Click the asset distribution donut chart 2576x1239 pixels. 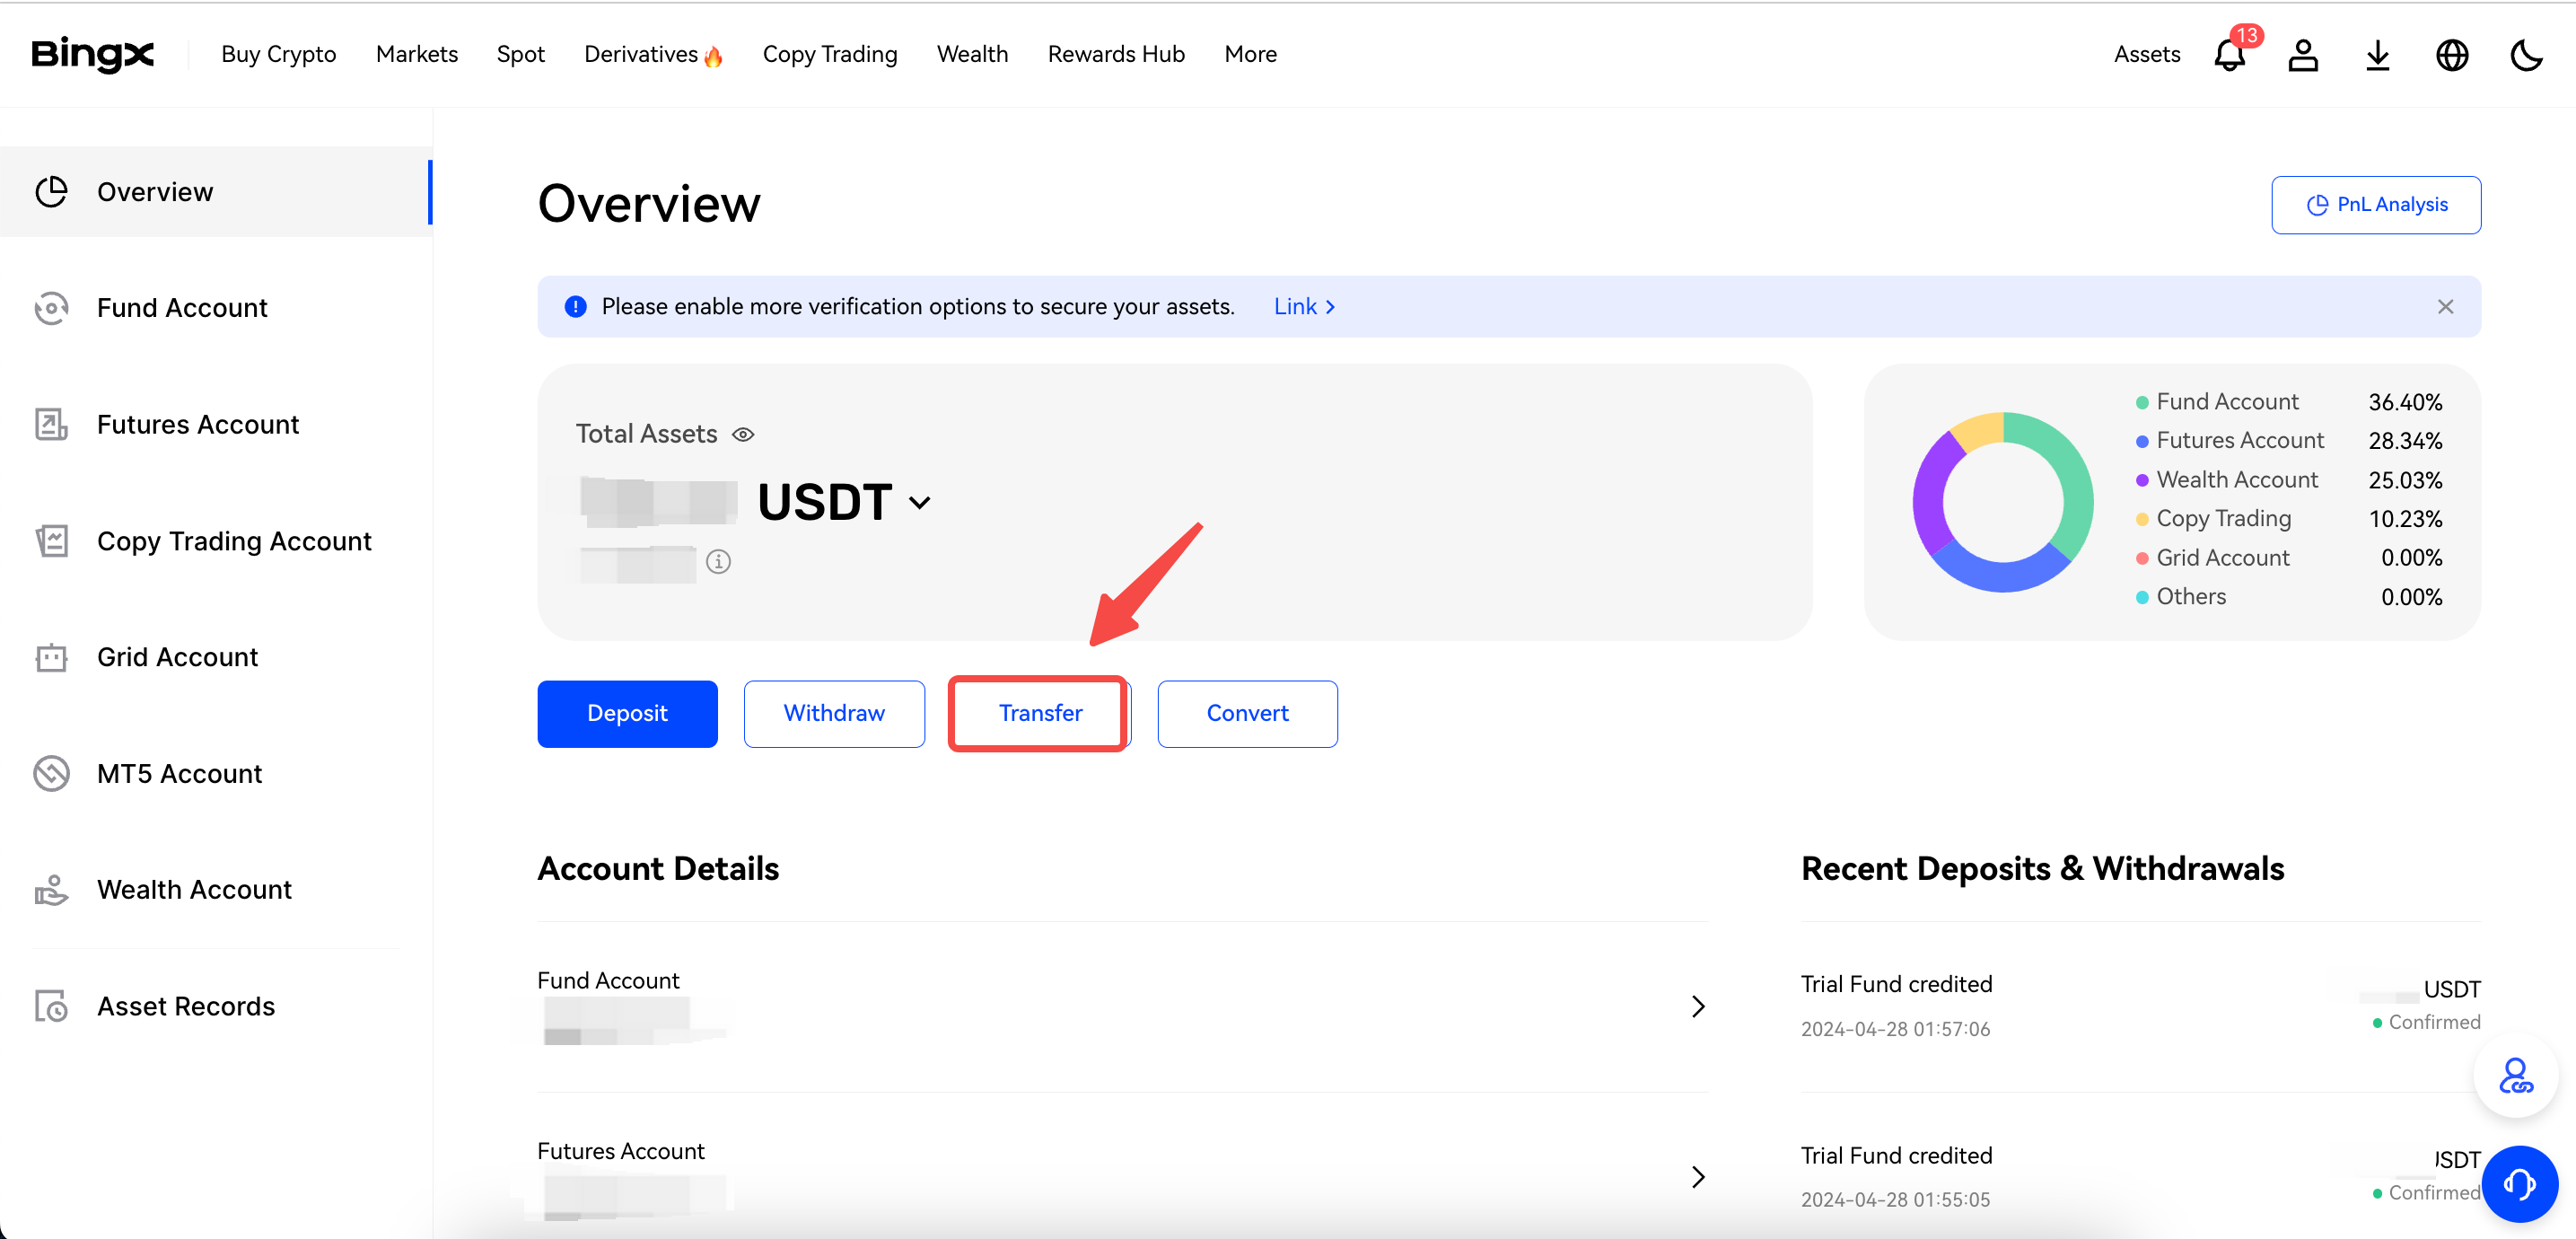coord(2003,502)
